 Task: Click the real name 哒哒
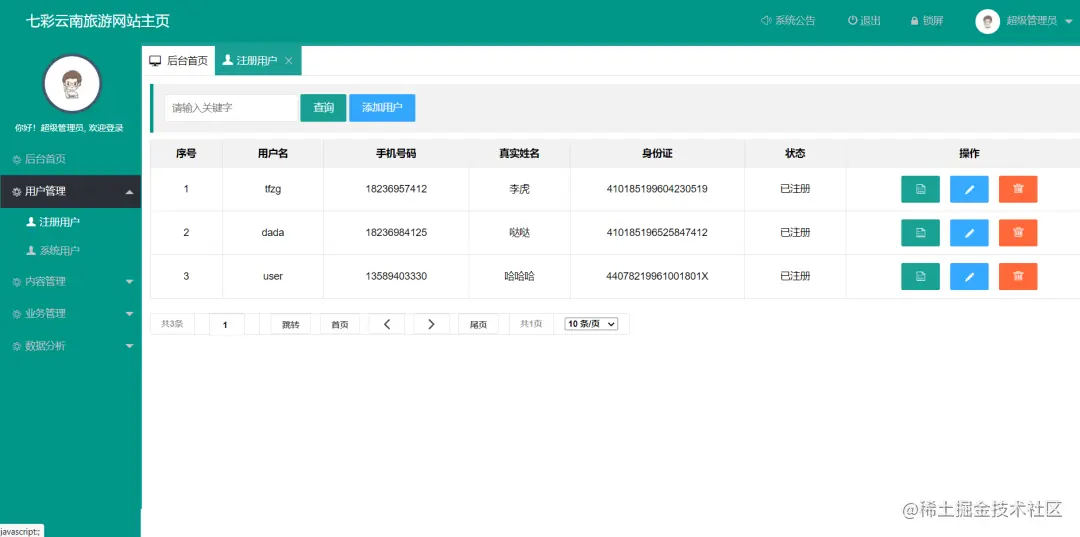click(519, 233)
